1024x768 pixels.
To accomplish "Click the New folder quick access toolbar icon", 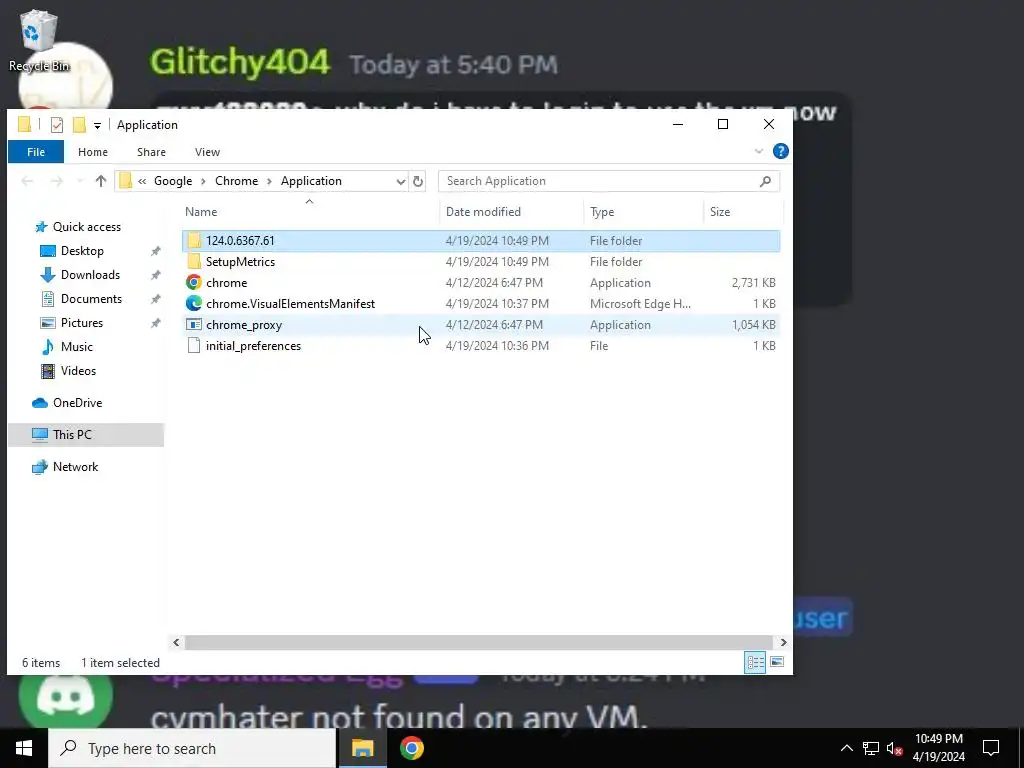I will pyautogui.click(x=79, y=125).
